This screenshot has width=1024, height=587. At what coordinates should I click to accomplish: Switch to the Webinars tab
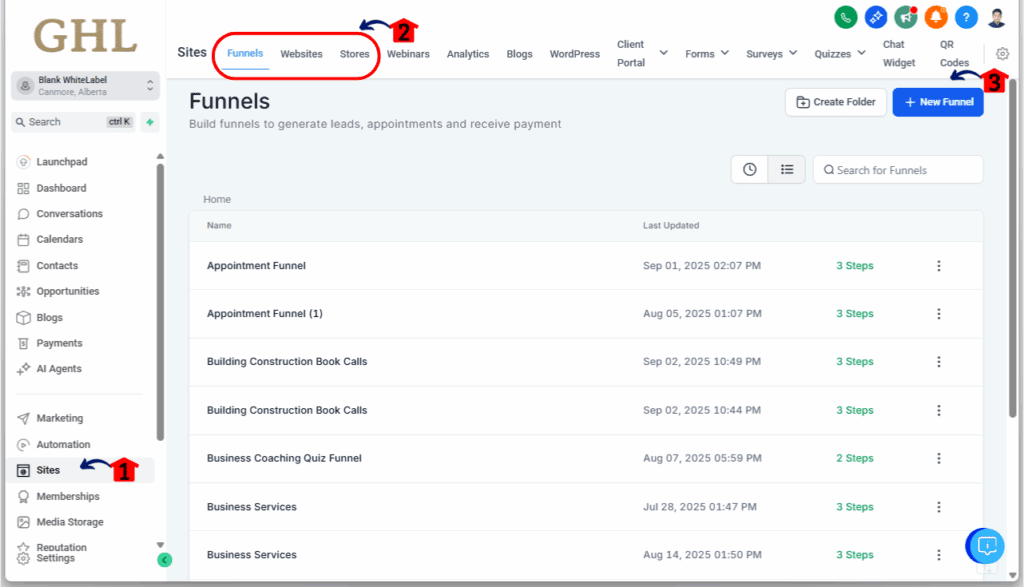(408, 54)
